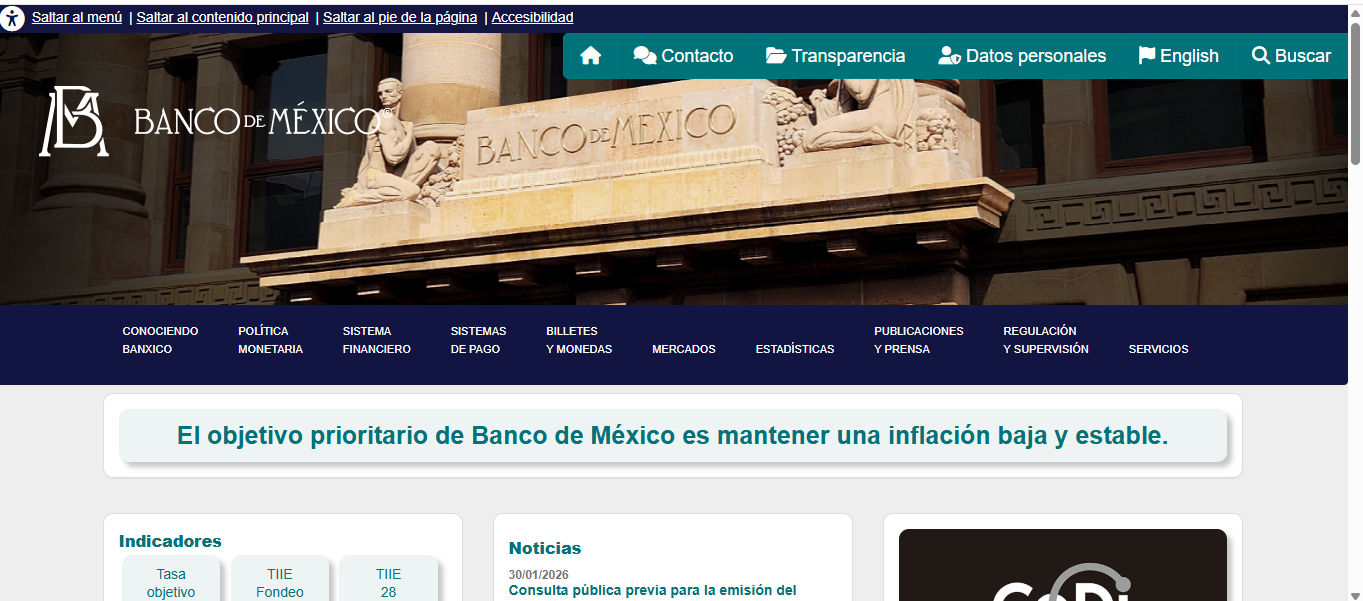Open the Sistemas de Pago menu
Viewport: 1363px width, 601px height.
(x=478, y=340)
